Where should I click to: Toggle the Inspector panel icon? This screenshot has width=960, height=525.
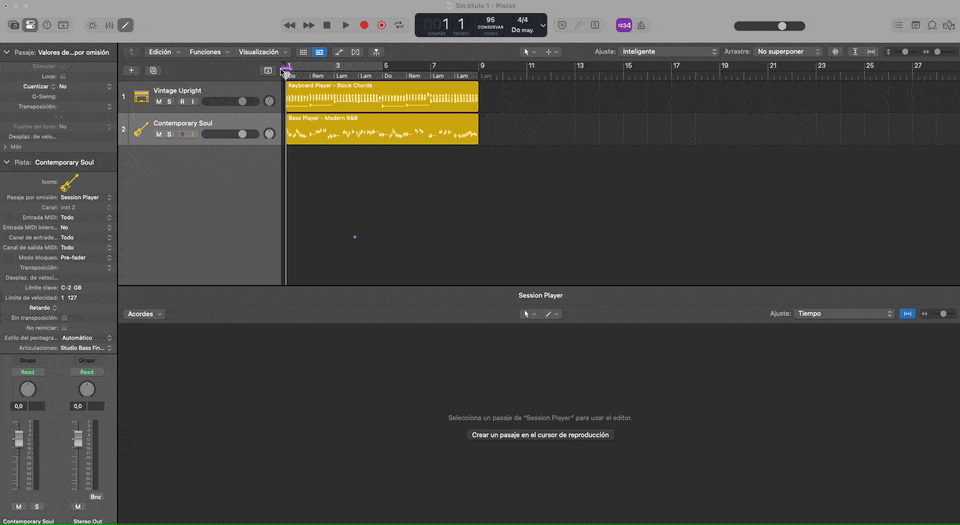click(30, 25)
